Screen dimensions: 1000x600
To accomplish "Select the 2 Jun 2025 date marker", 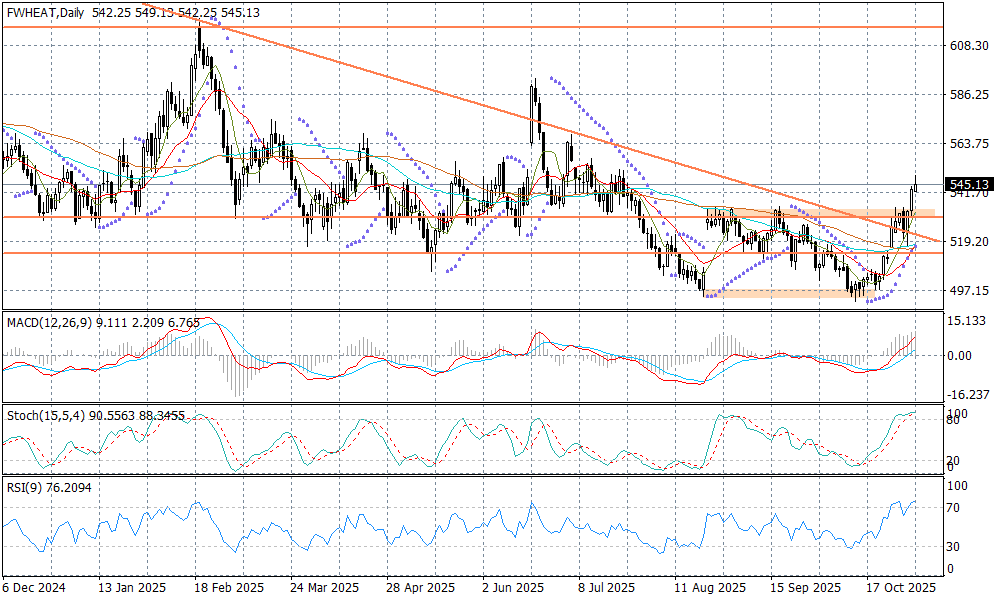I will (x=513, y=588).
